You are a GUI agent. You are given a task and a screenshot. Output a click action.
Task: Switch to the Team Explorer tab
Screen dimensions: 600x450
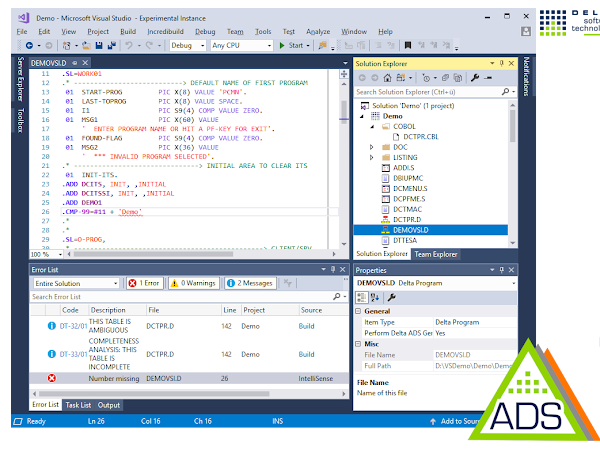(435, 254)
